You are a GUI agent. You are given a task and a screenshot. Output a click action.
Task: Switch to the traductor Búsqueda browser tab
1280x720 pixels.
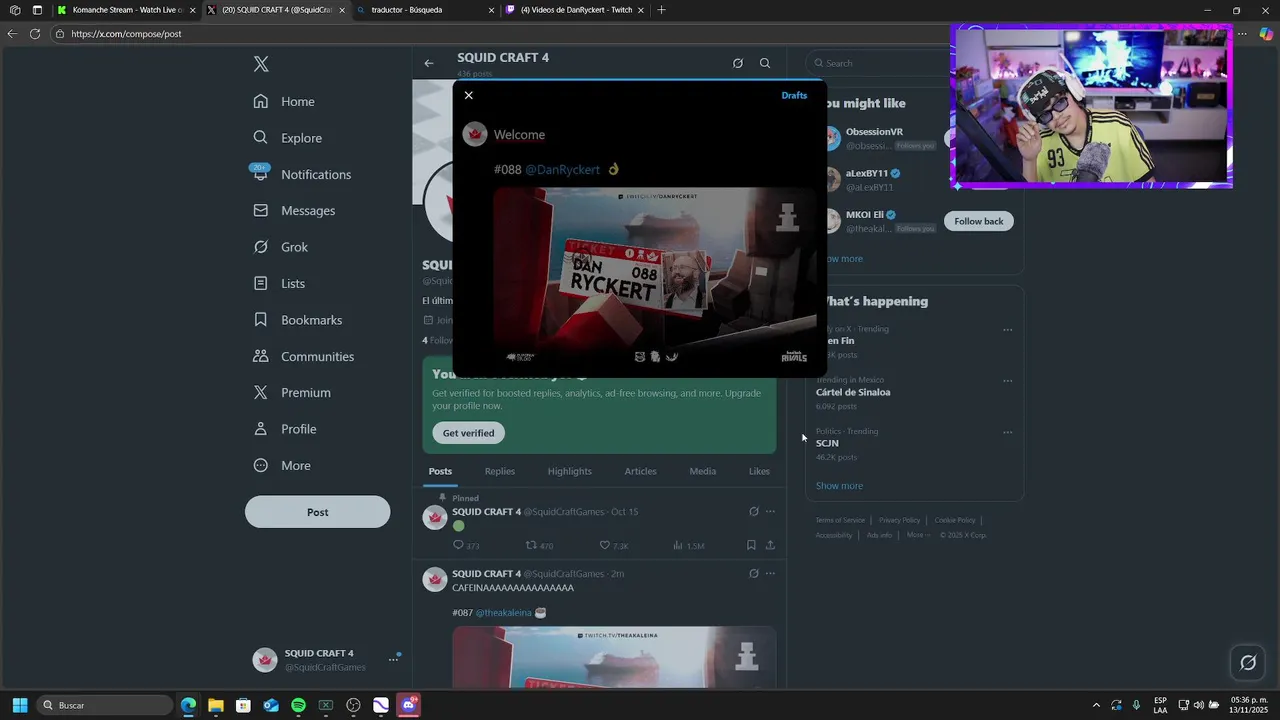click(427, 10)
